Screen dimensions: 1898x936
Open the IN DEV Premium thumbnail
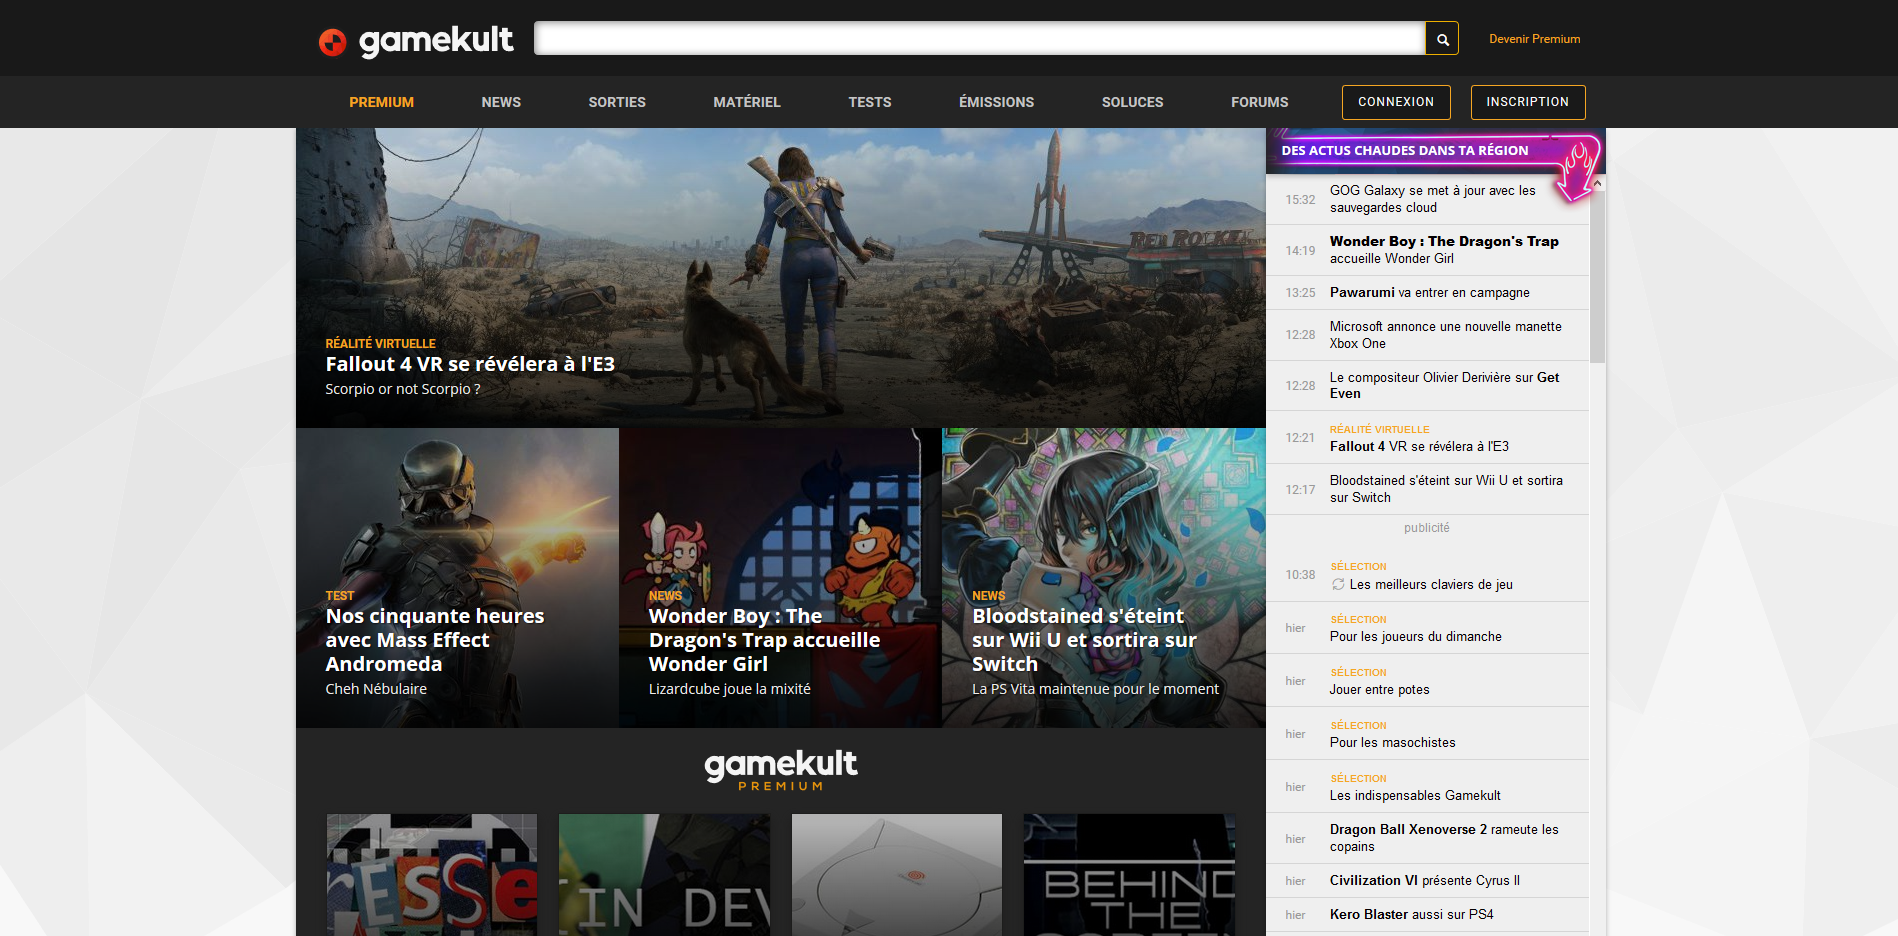coord(664,875)
